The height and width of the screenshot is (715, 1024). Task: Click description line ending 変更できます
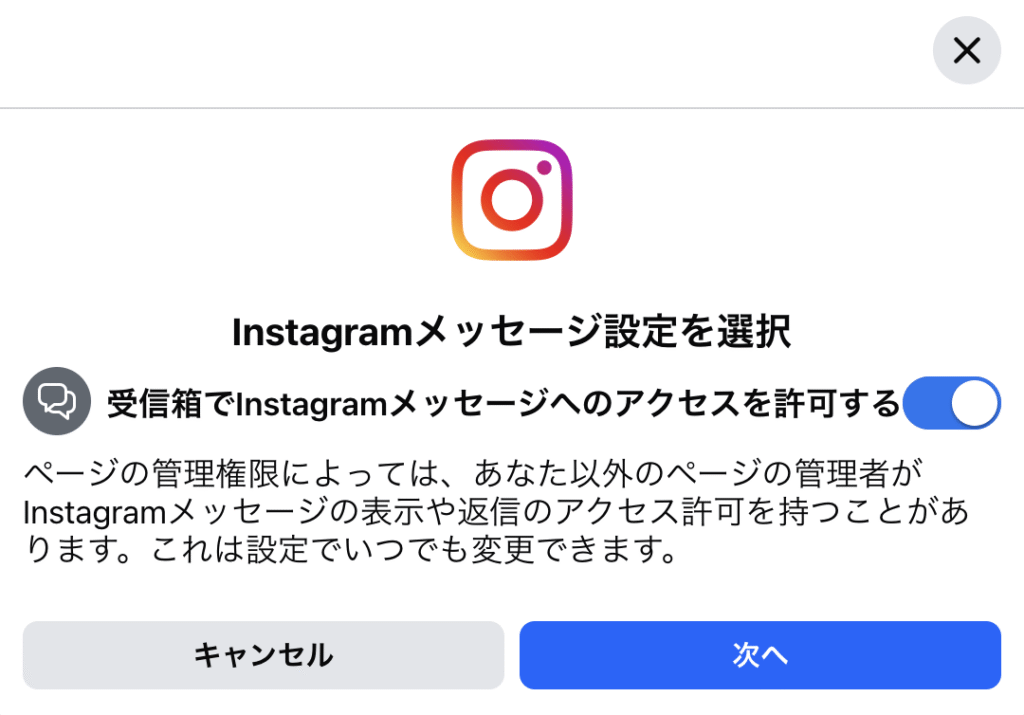click(351, 550)
